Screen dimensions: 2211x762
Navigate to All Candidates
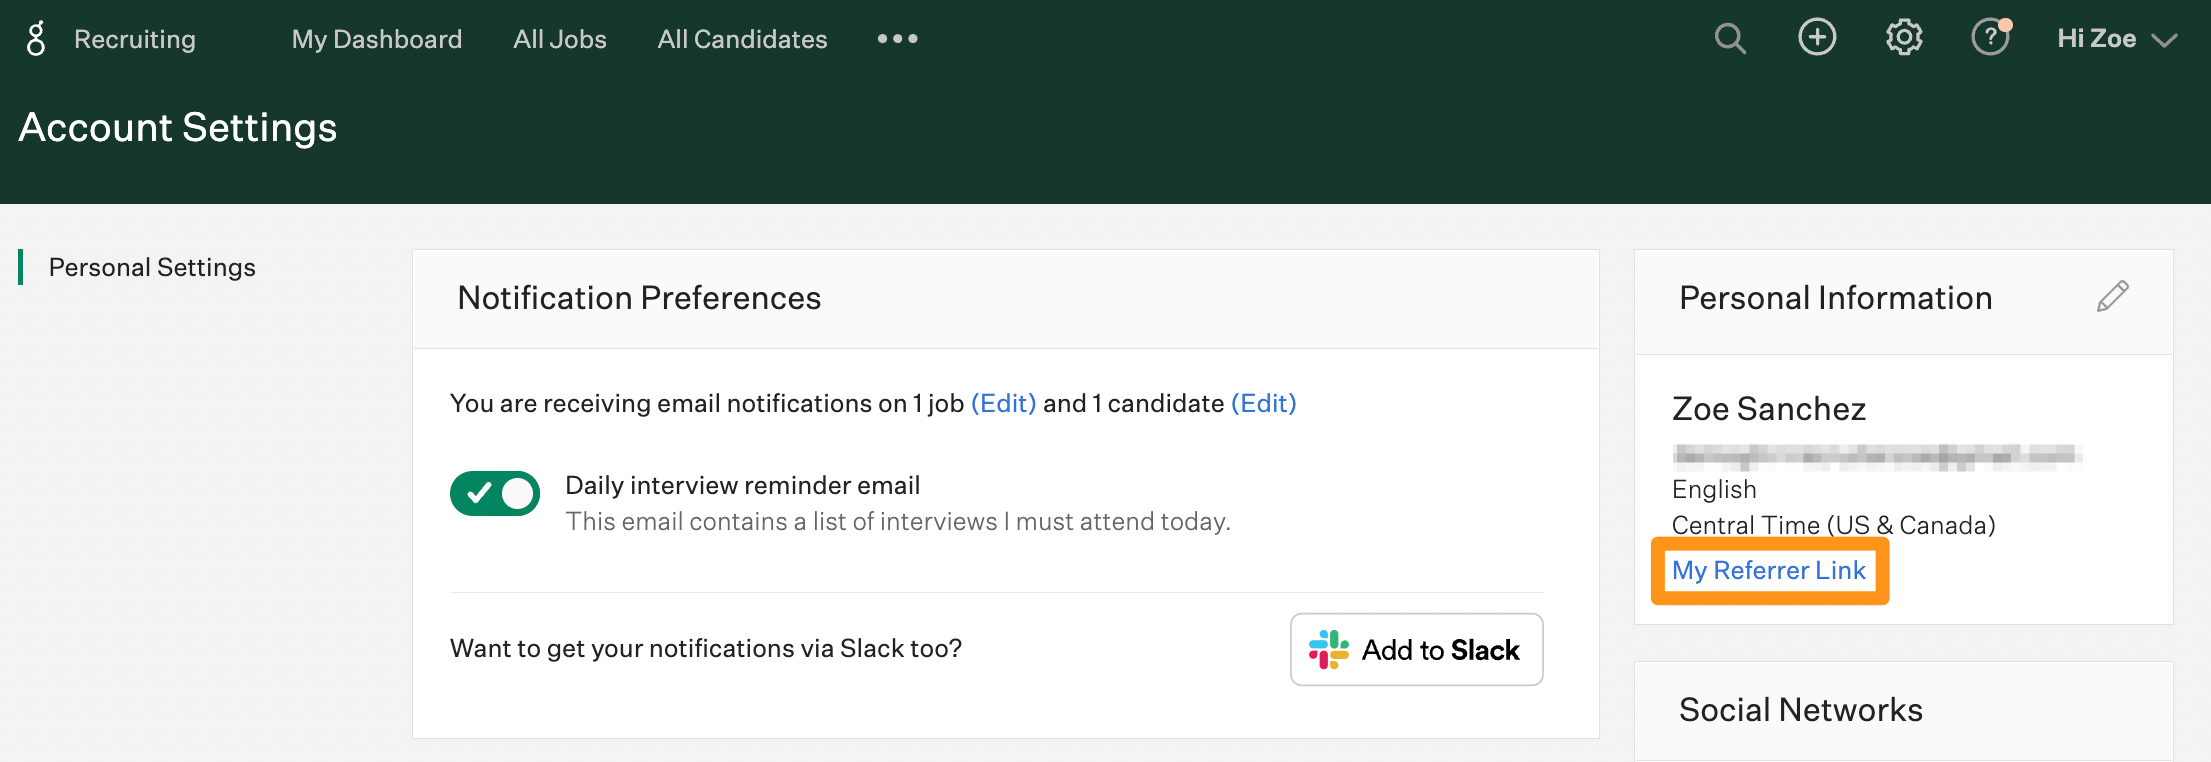742,39
